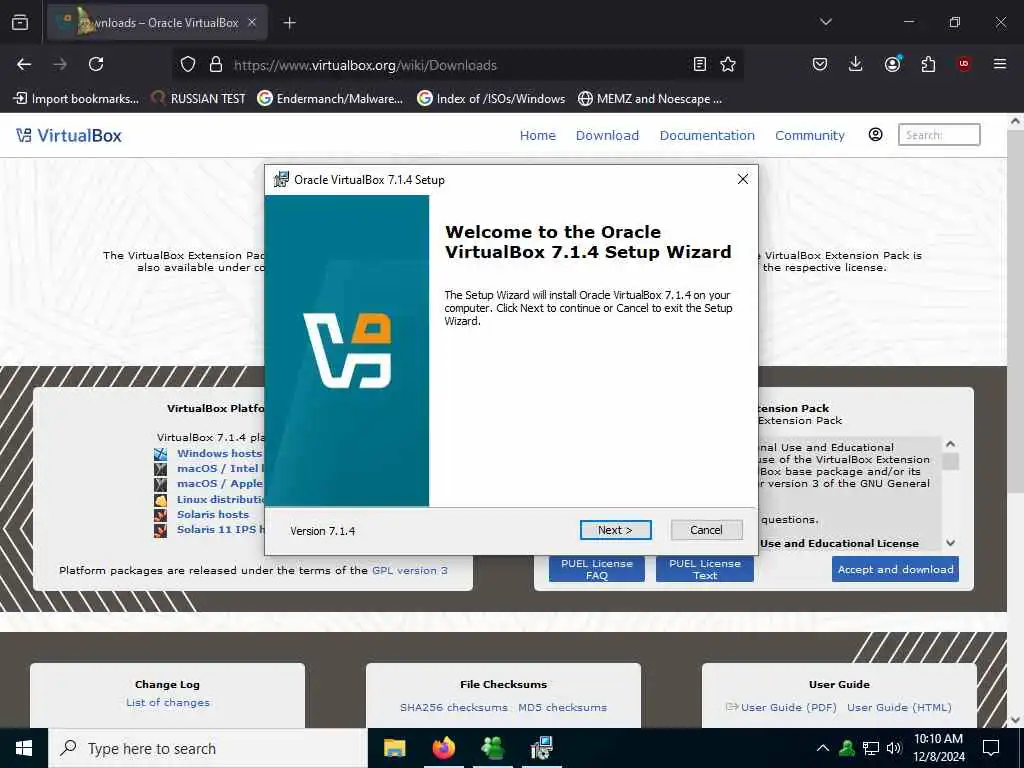This screenshot has height=768, width=1024.
Task: Click the PUEL License Text button
Action: pos(705,569)
